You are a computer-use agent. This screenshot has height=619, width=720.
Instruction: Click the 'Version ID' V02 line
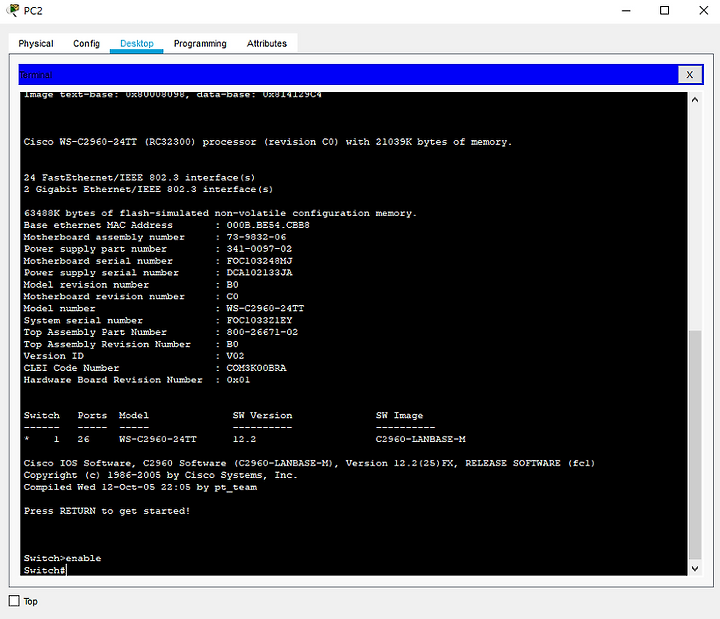(x=134, y=356)
